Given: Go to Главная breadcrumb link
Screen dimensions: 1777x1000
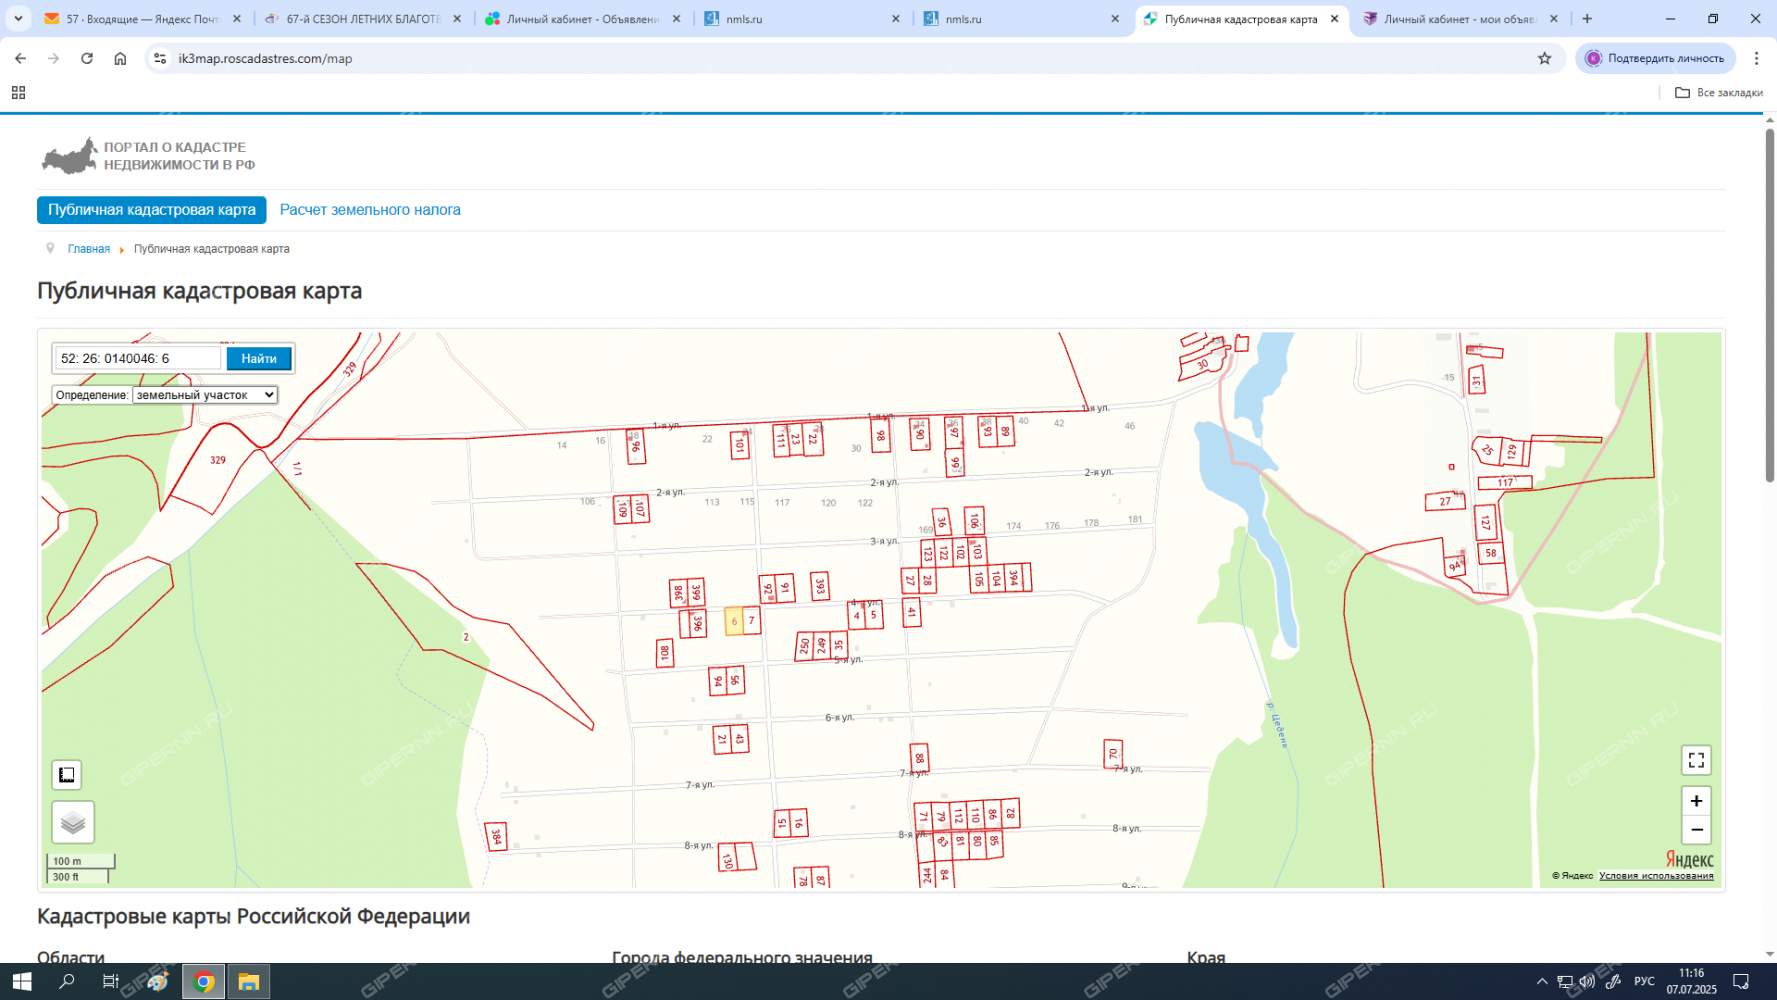Looking at the screenshot, I should click(89, 249).
